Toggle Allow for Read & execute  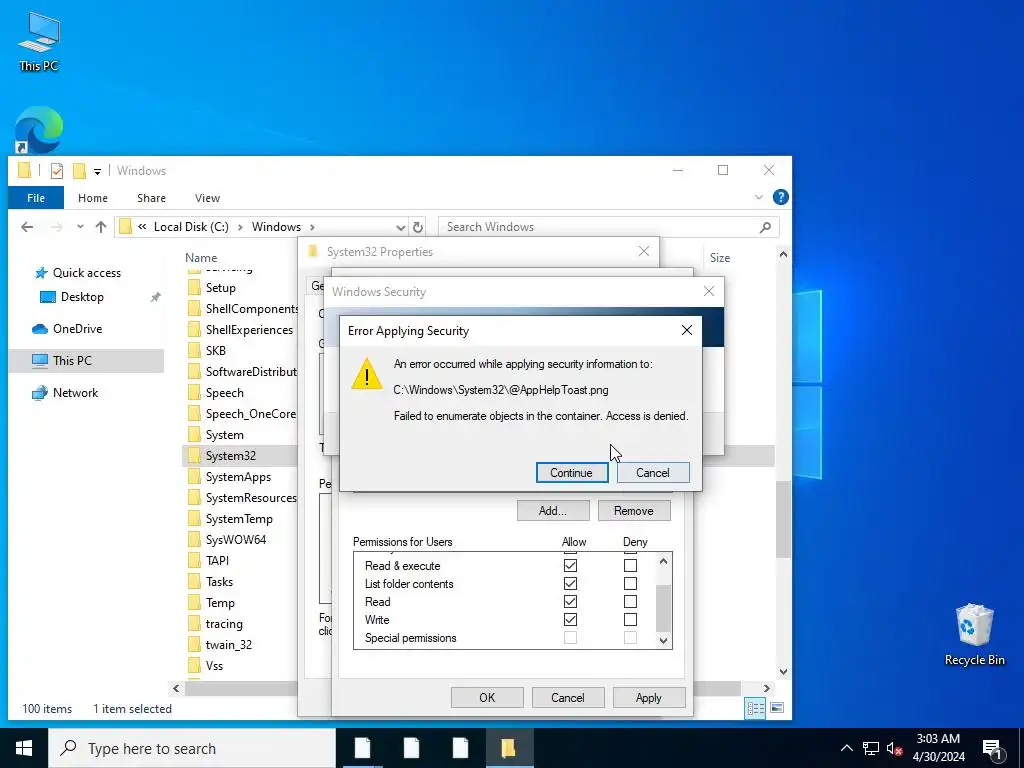pyautogui.click(x=570, y=566)
